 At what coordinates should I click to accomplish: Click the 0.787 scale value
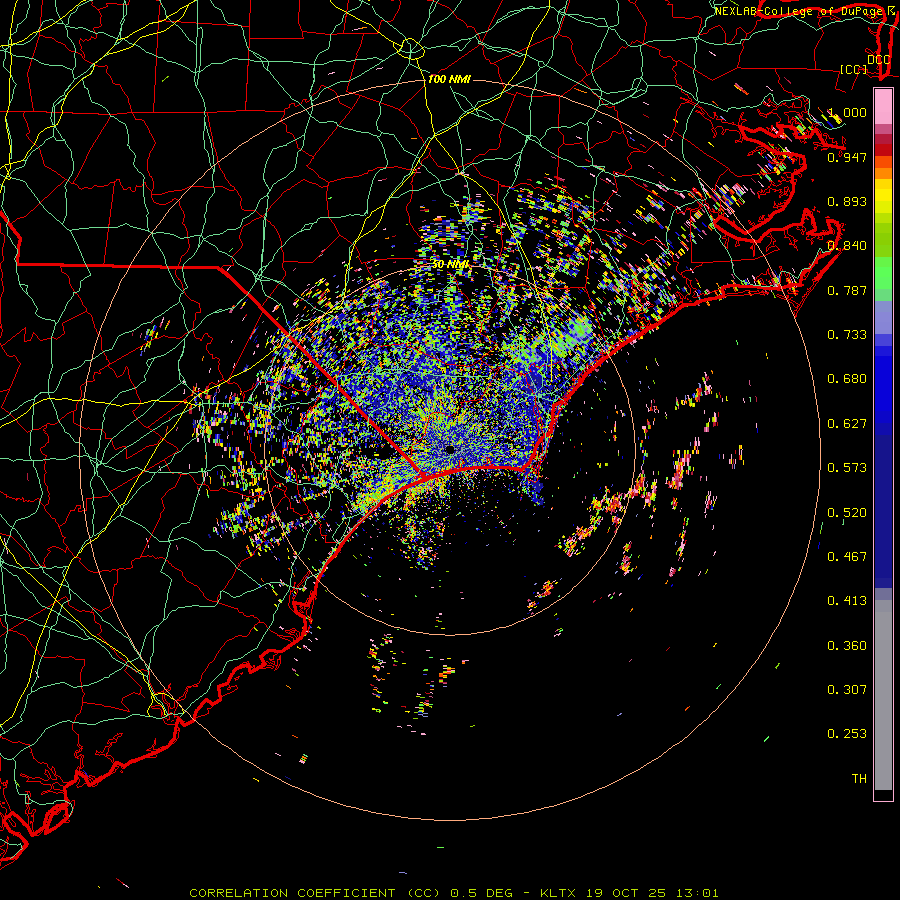[x=847, y=290]
